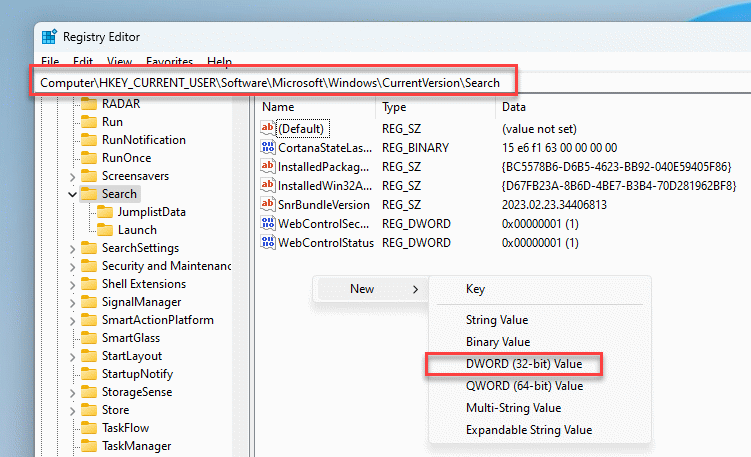Image resolution: width=751 pixels, height=457 pixels.
Task: Open the Help menu
Action: coord(219,61)
